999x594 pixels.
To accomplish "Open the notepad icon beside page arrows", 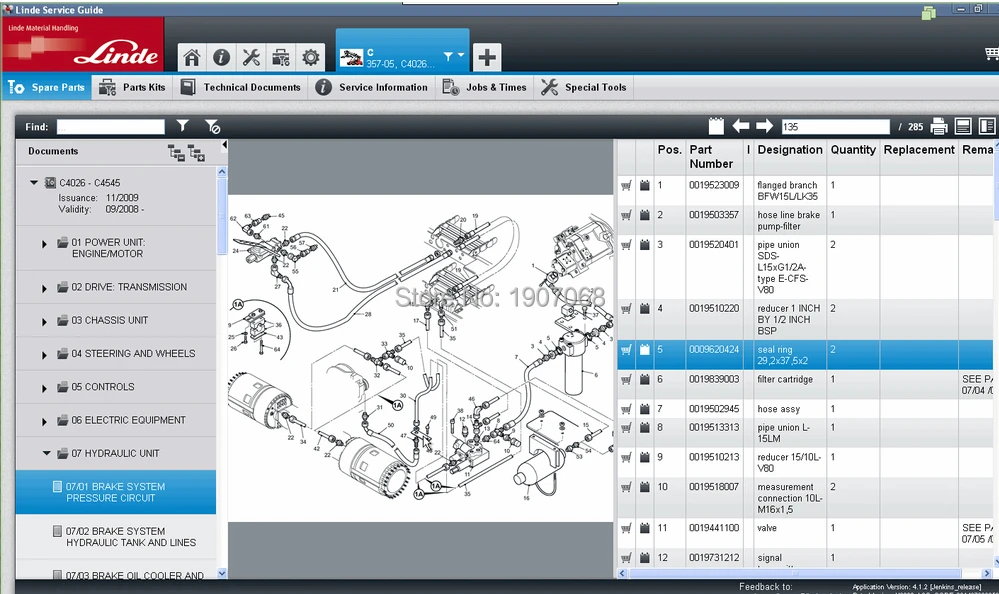I will (716, 126).
